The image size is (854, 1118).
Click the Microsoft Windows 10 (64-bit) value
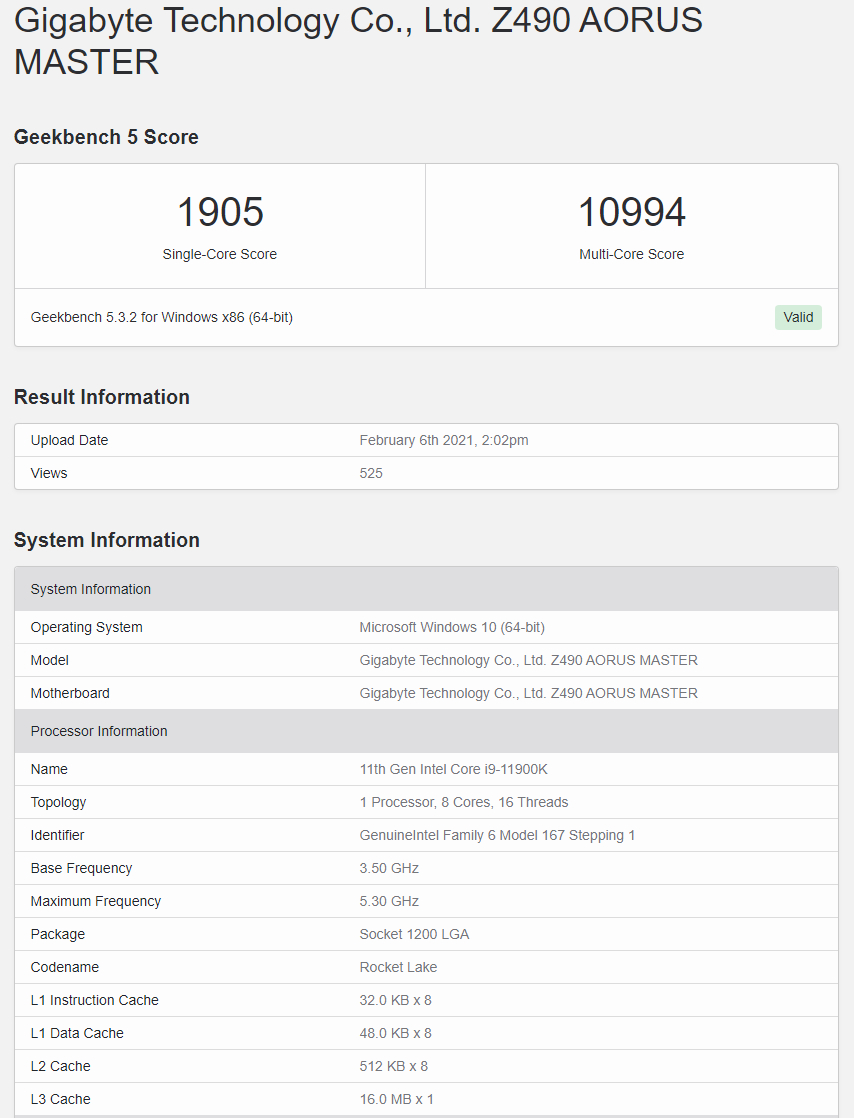coord(452,627)
